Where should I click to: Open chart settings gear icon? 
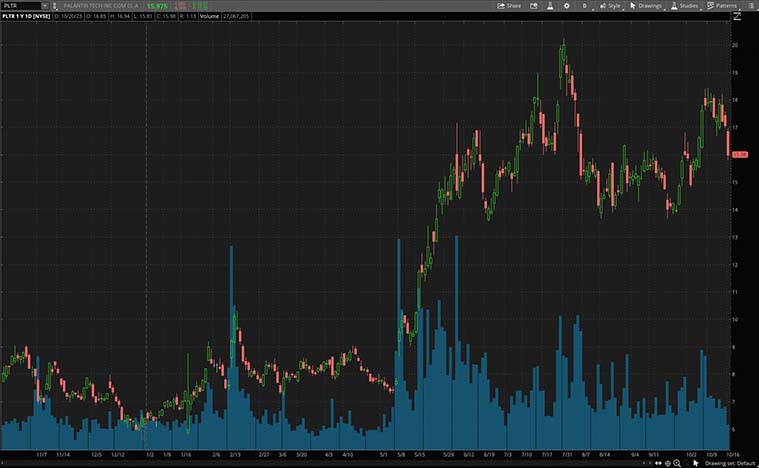point(566,6)
